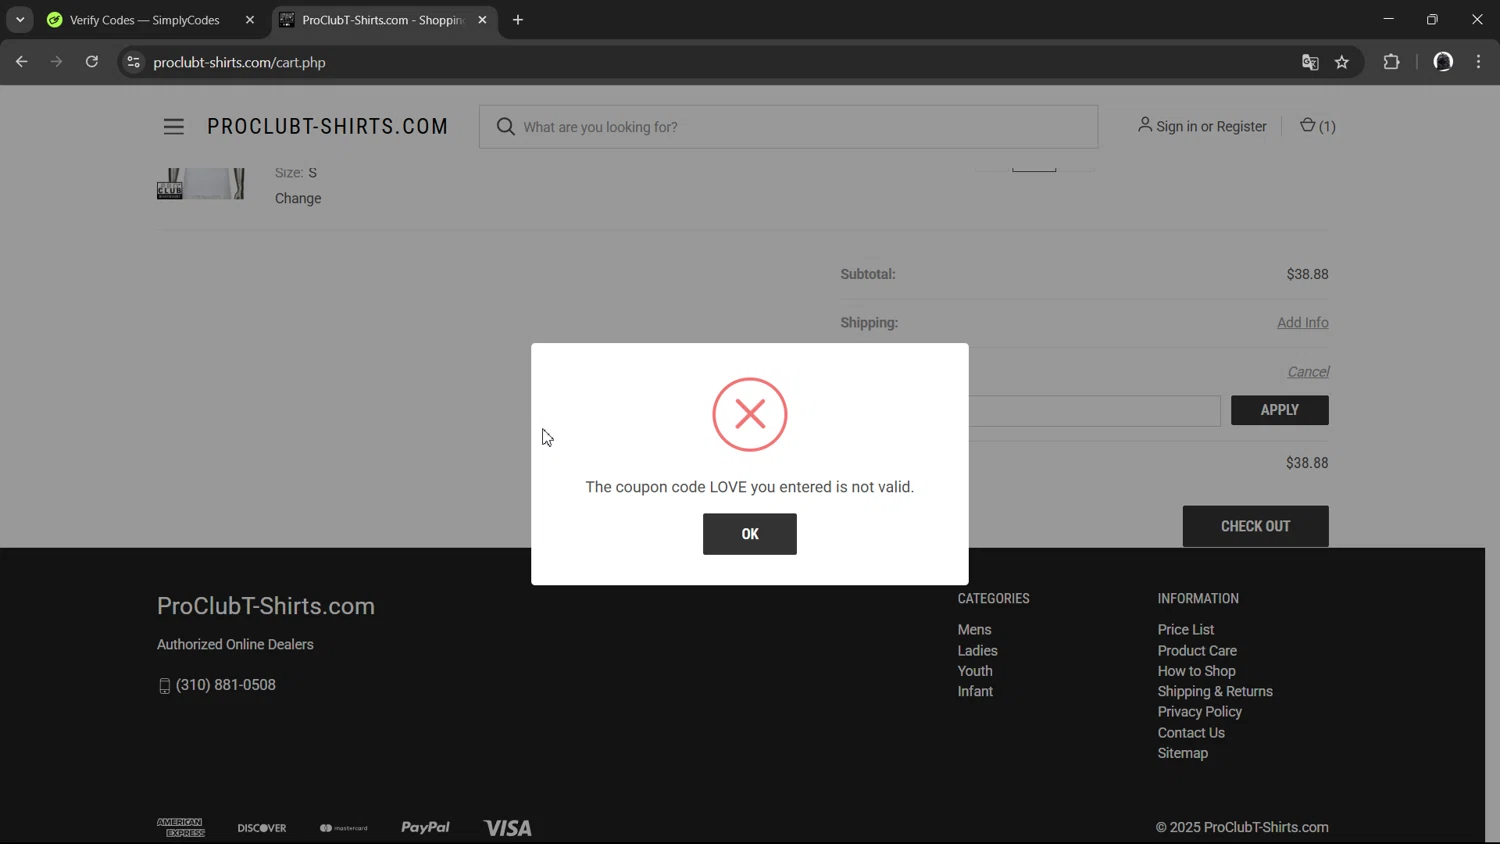1500x844 pixels.
Task: Open the browser profile icon
Action: (x=1443, y=62)
